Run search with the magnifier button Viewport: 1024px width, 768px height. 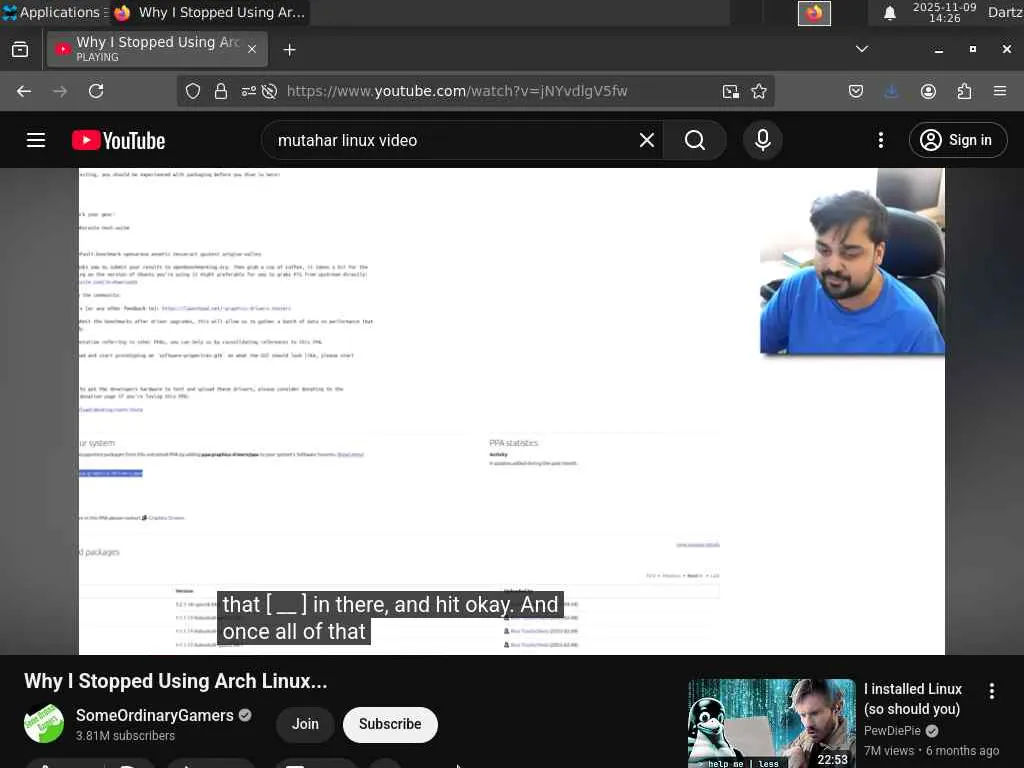[x=695, y=140]
